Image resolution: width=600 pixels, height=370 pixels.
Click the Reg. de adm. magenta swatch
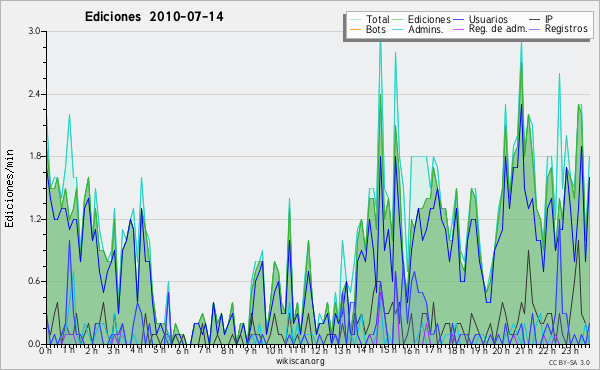point(459,29)
